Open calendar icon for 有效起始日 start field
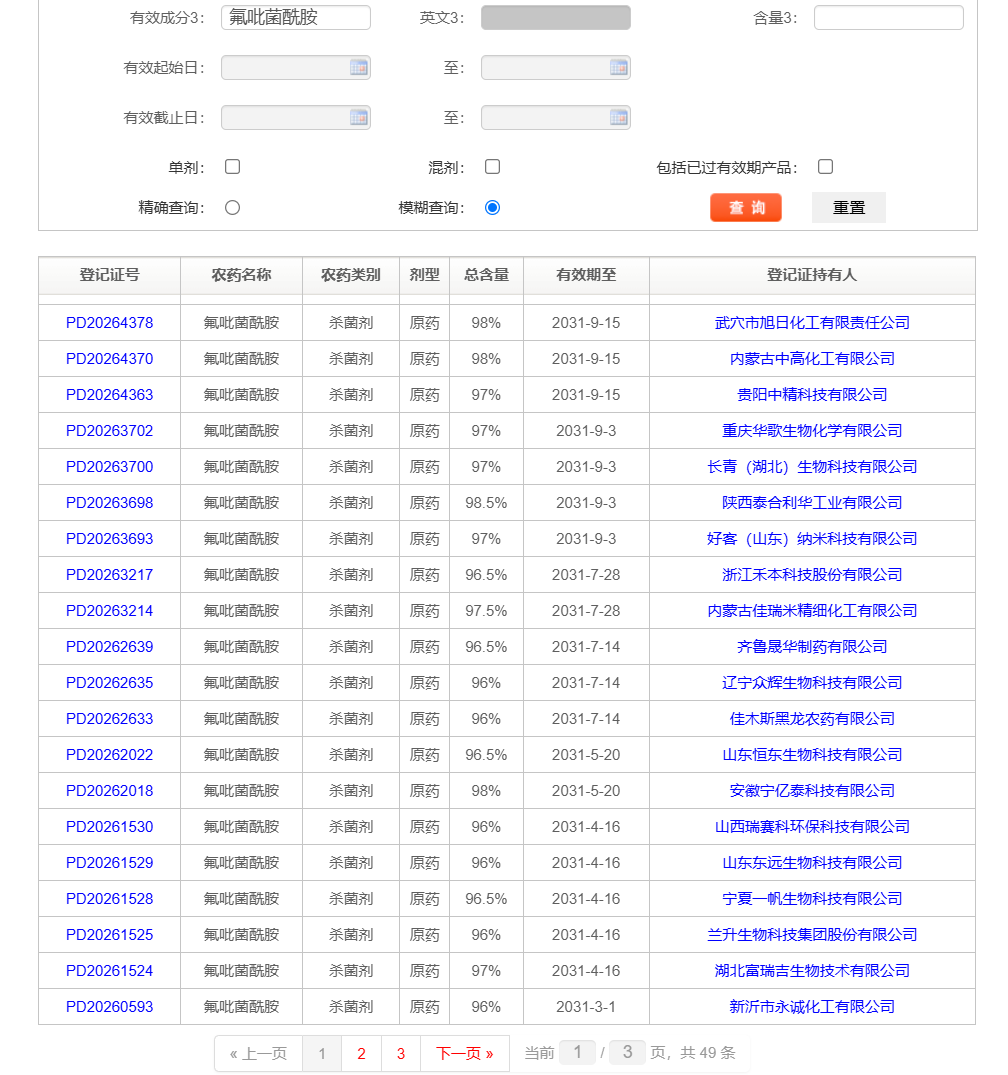Viewport: 1008px width, 1075px height. pos(359,67)
